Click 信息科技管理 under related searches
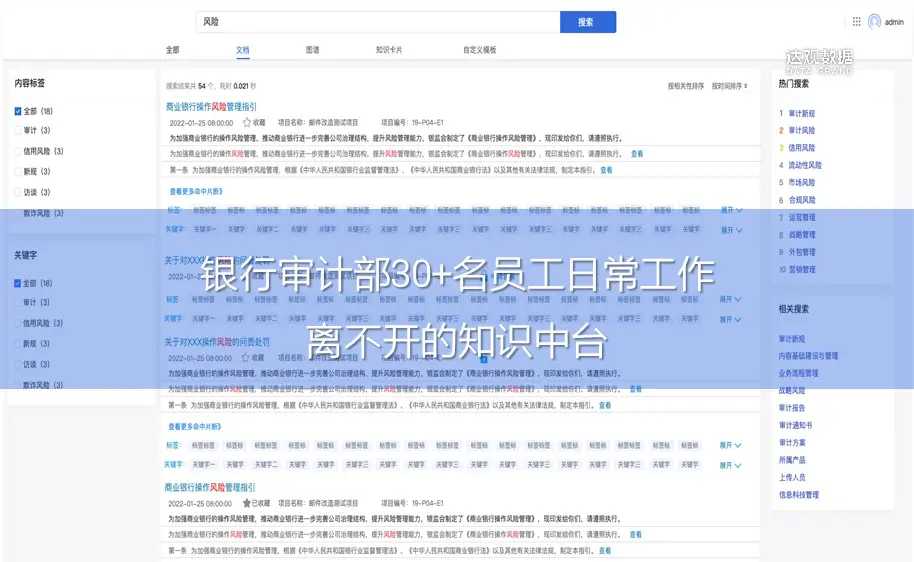914x562 pixels. (x=799, y=495)
